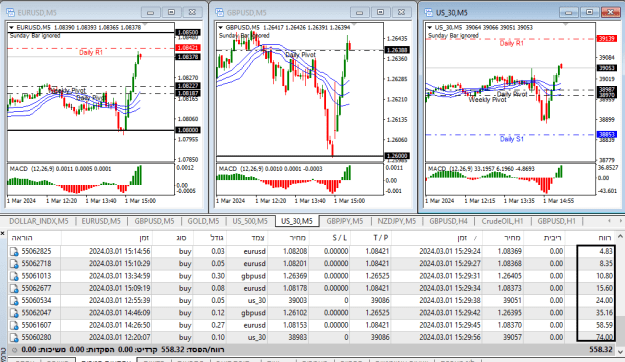625x362 pixels.
Task: Click the order icon for ticket 55061013
Action: [x=14, y=276]
